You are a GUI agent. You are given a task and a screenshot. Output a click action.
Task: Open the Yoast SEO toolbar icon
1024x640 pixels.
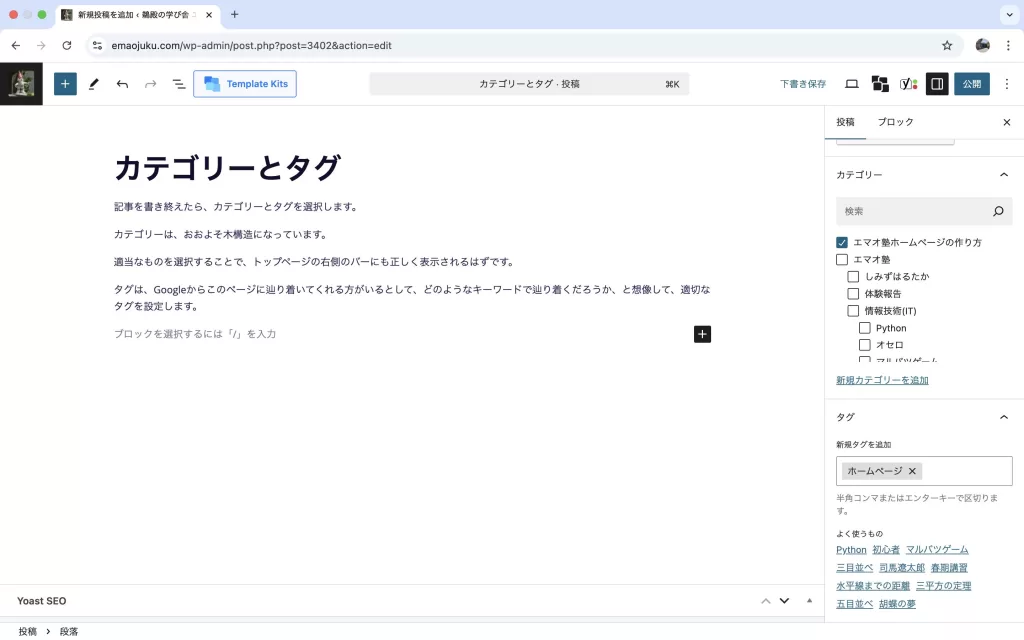[908, 84]
